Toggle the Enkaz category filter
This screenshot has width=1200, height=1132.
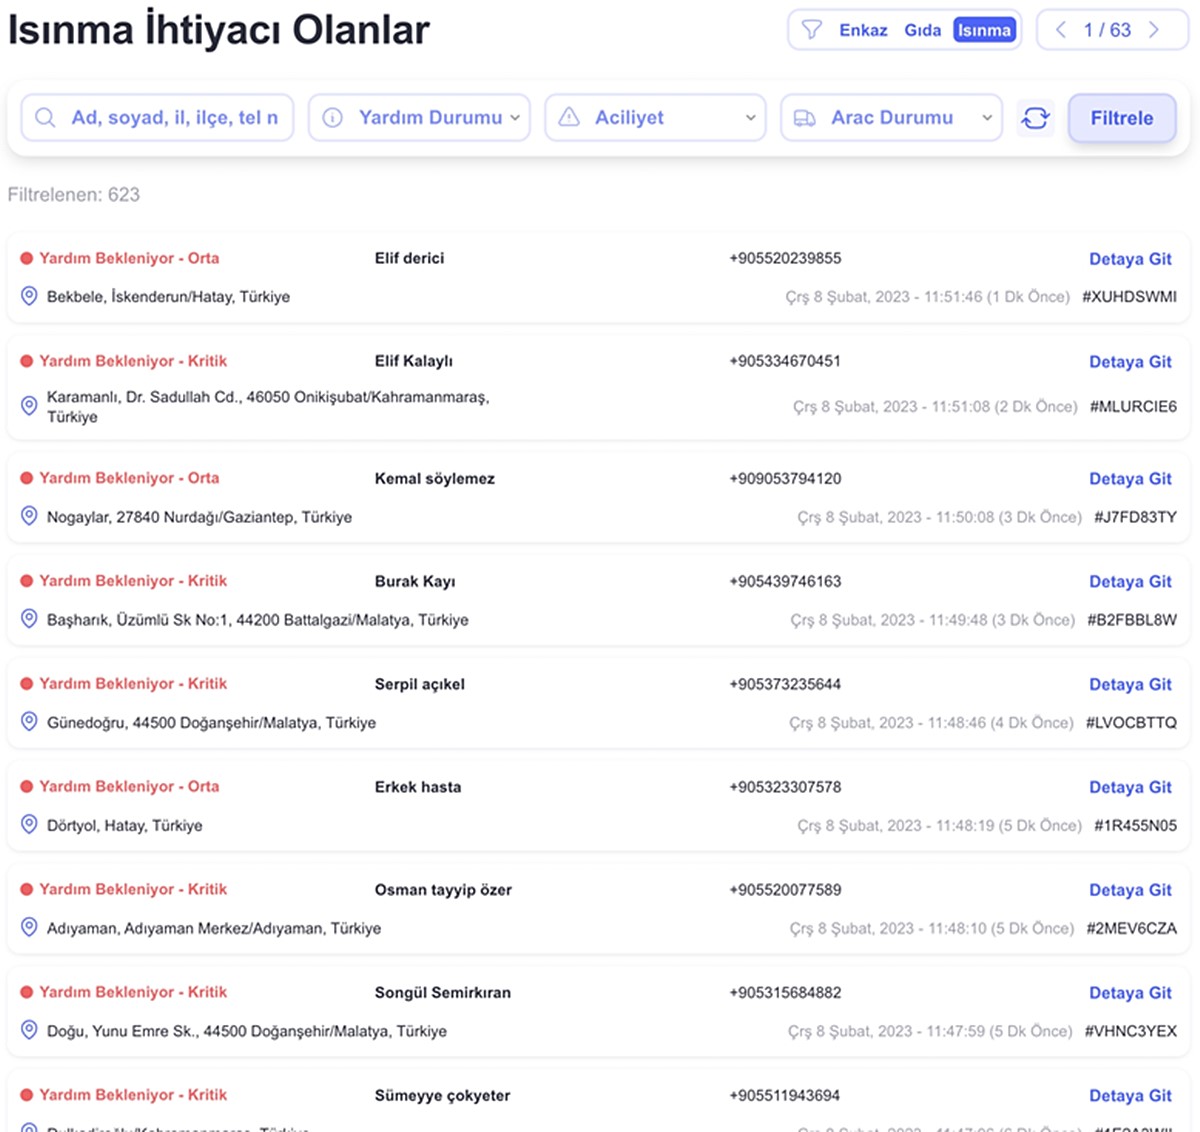tap(863, 30)
